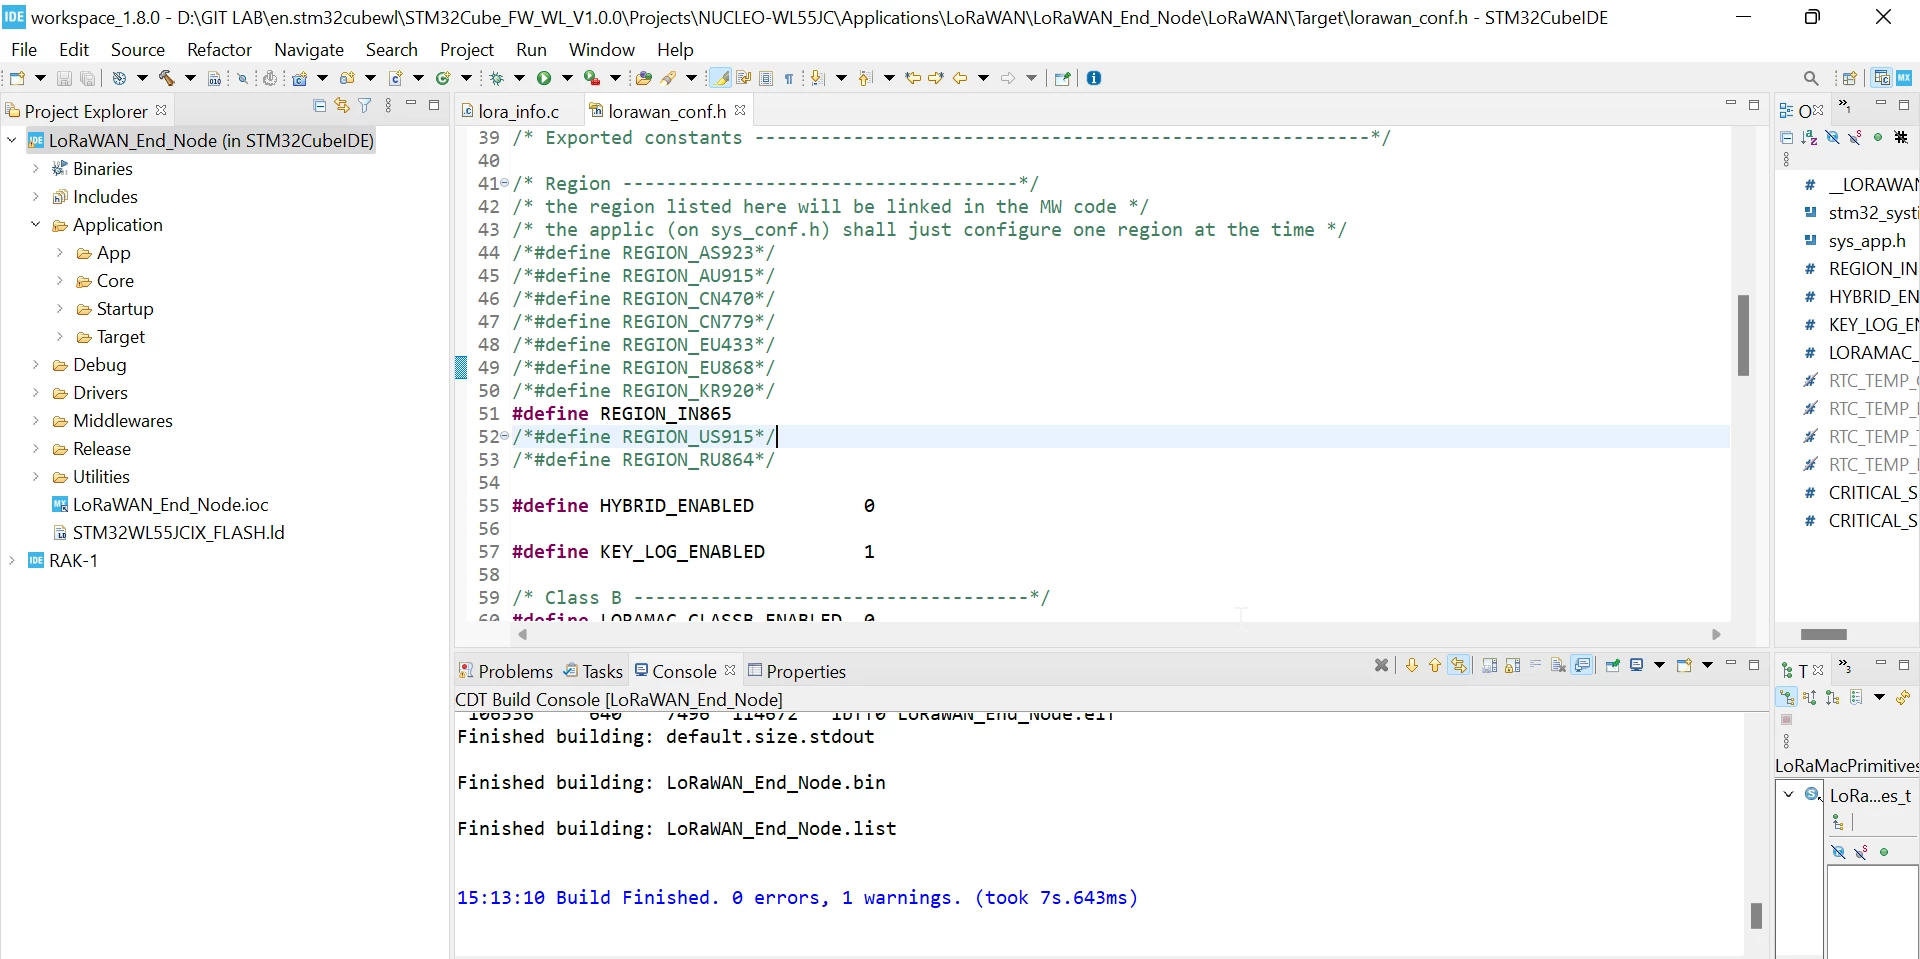Click the editor vertical scrollbar thumb

click(1743, 335)
